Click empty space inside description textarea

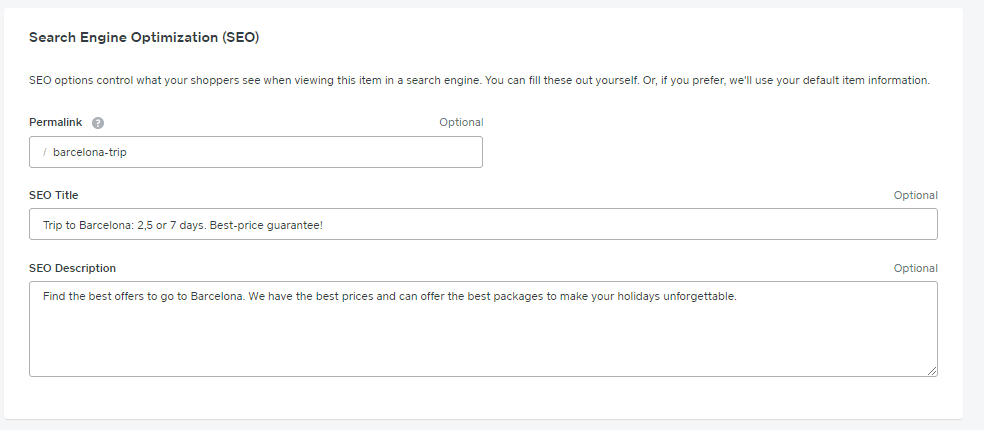coord(483,342)
